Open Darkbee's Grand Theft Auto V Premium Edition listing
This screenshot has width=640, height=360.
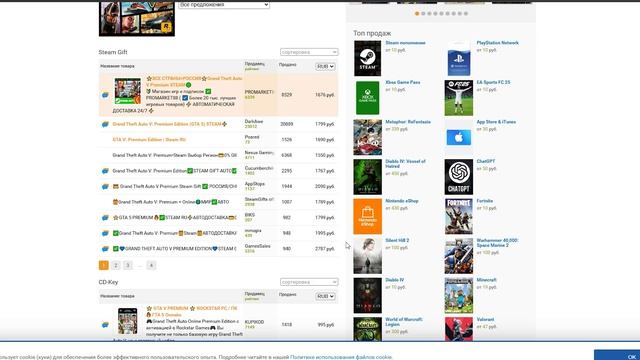tap(169, 124)
